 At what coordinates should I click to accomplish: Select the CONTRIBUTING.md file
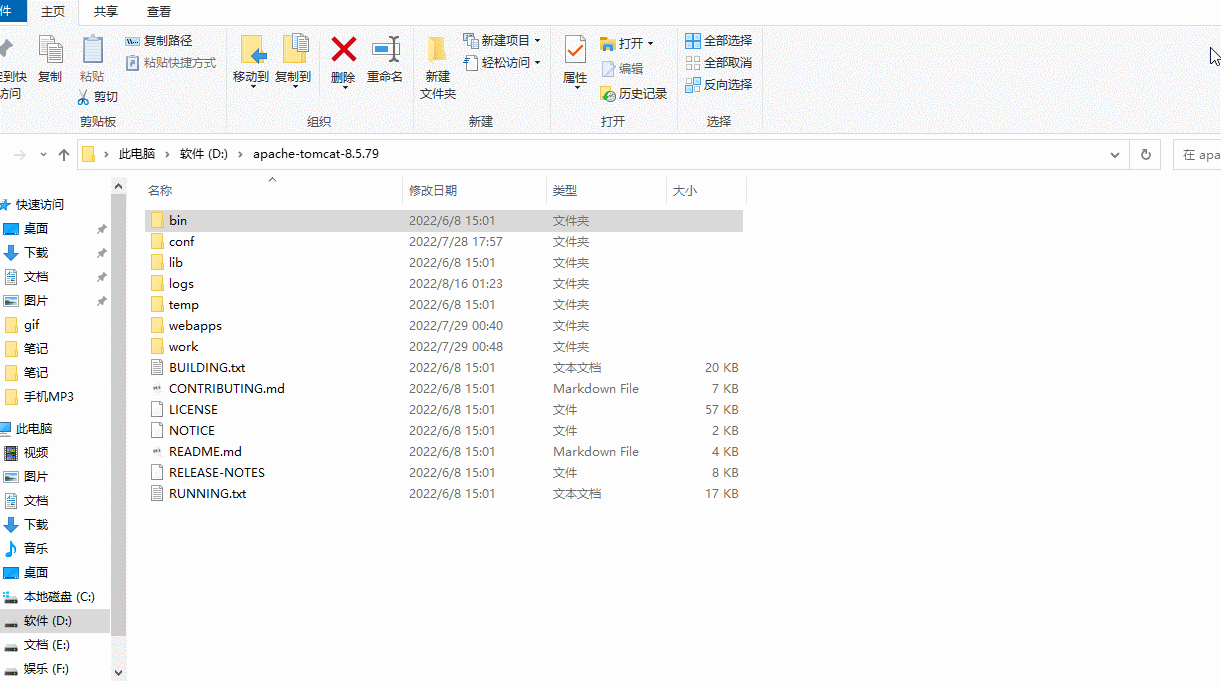444,388
